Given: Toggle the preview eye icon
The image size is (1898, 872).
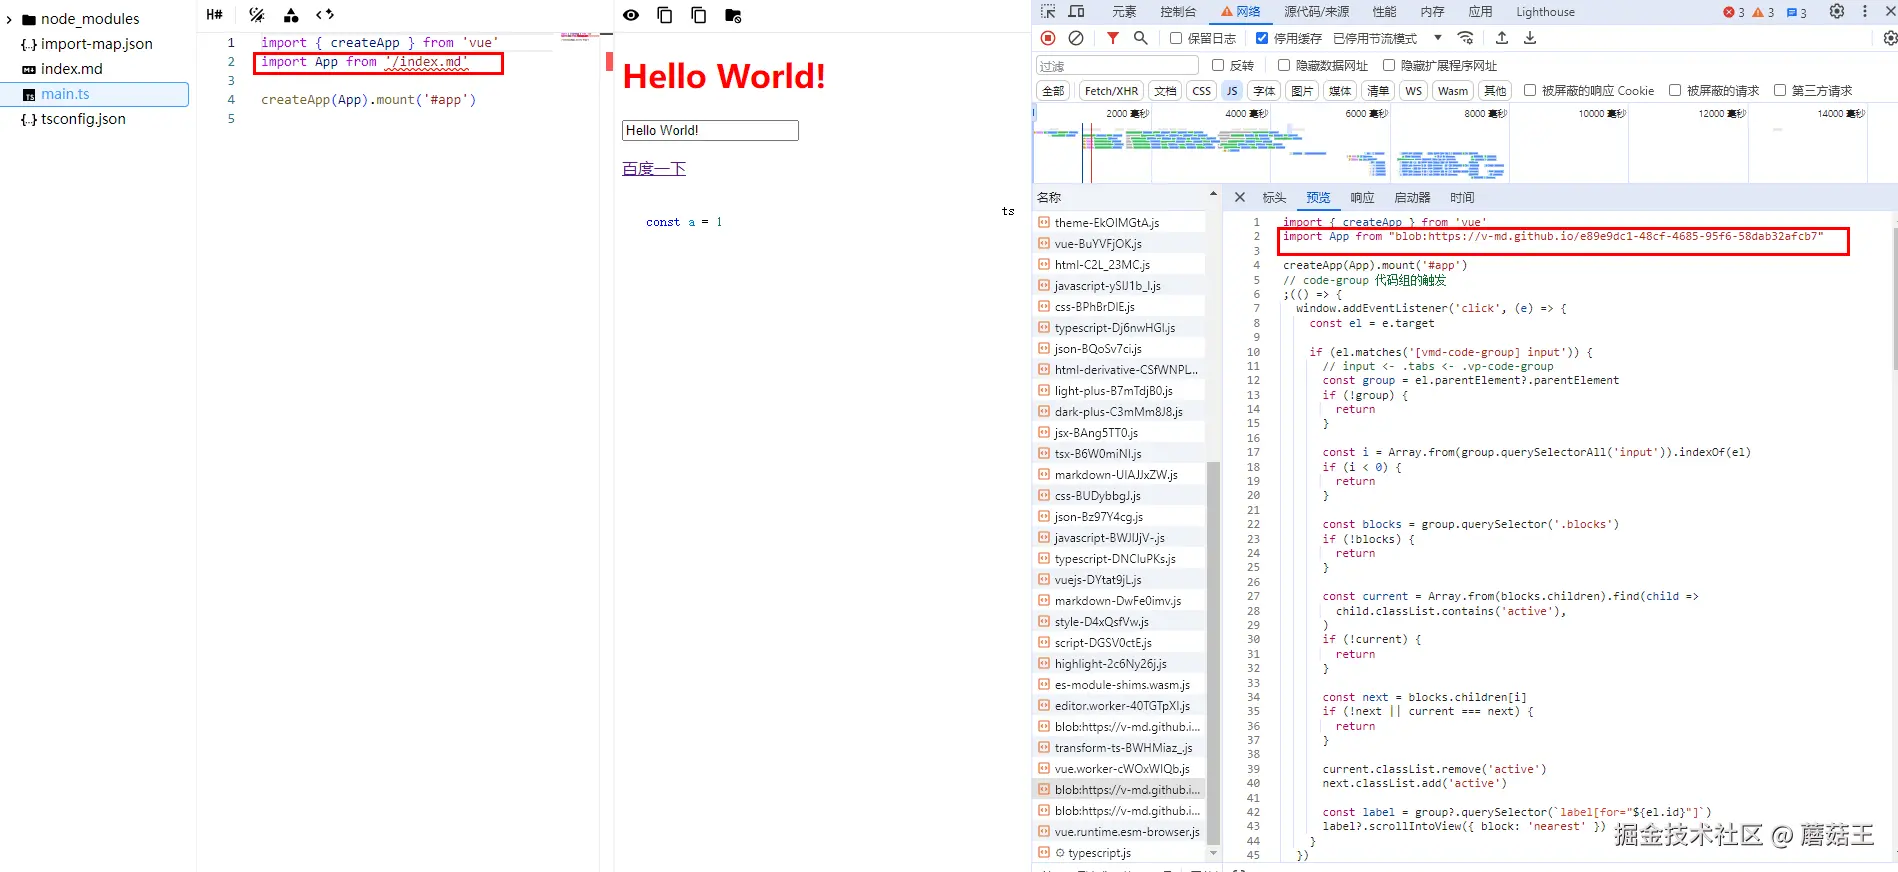Looking at the screenshot, I should (631, 15).
